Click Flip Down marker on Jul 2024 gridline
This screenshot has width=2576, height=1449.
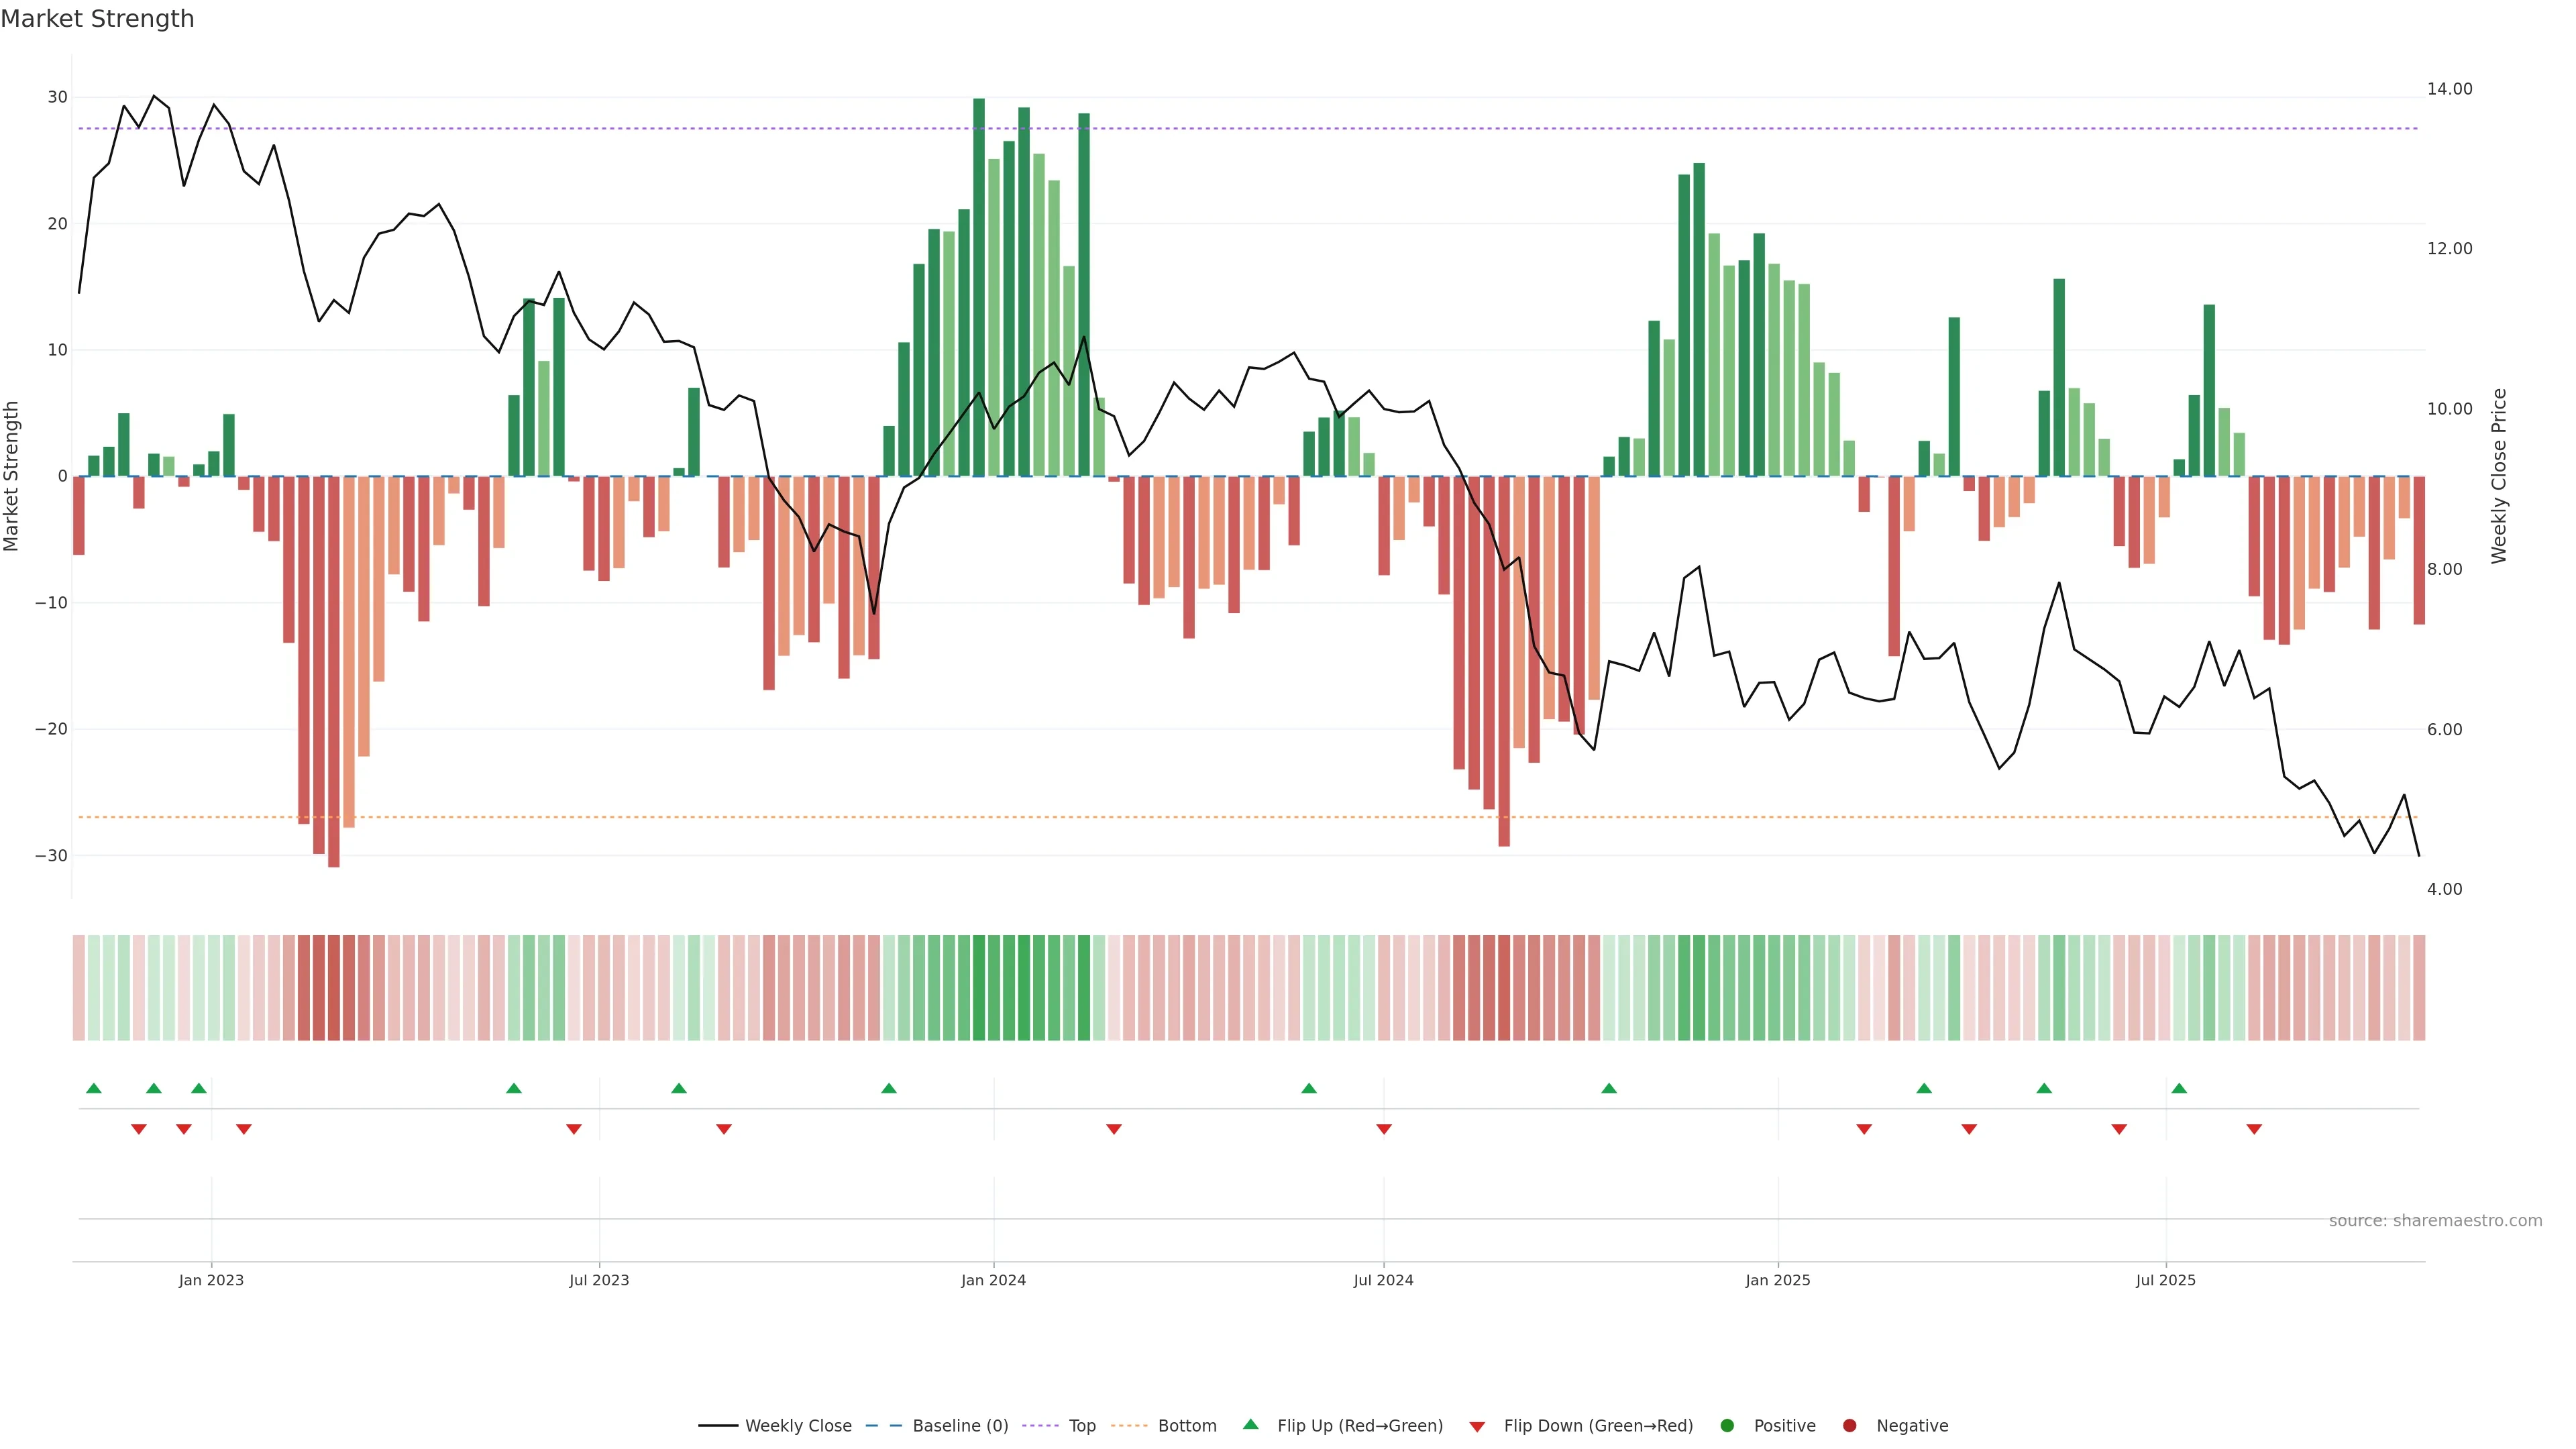(1384, 1129)
